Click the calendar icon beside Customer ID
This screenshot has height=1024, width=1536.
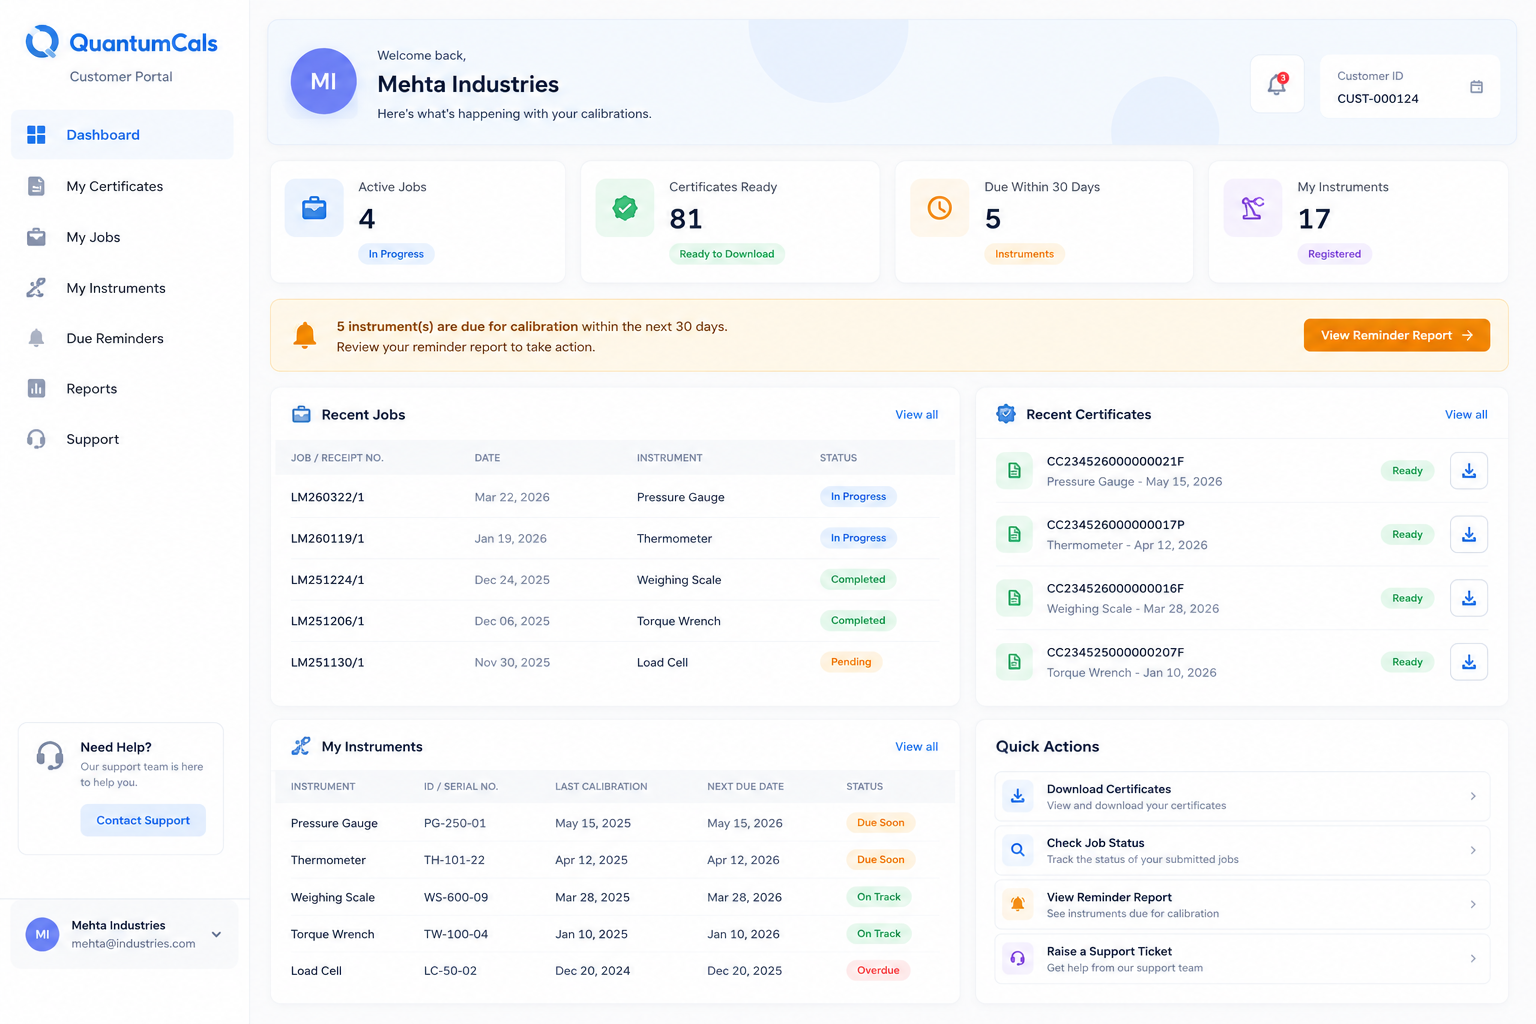click(x=1476, y=87)
